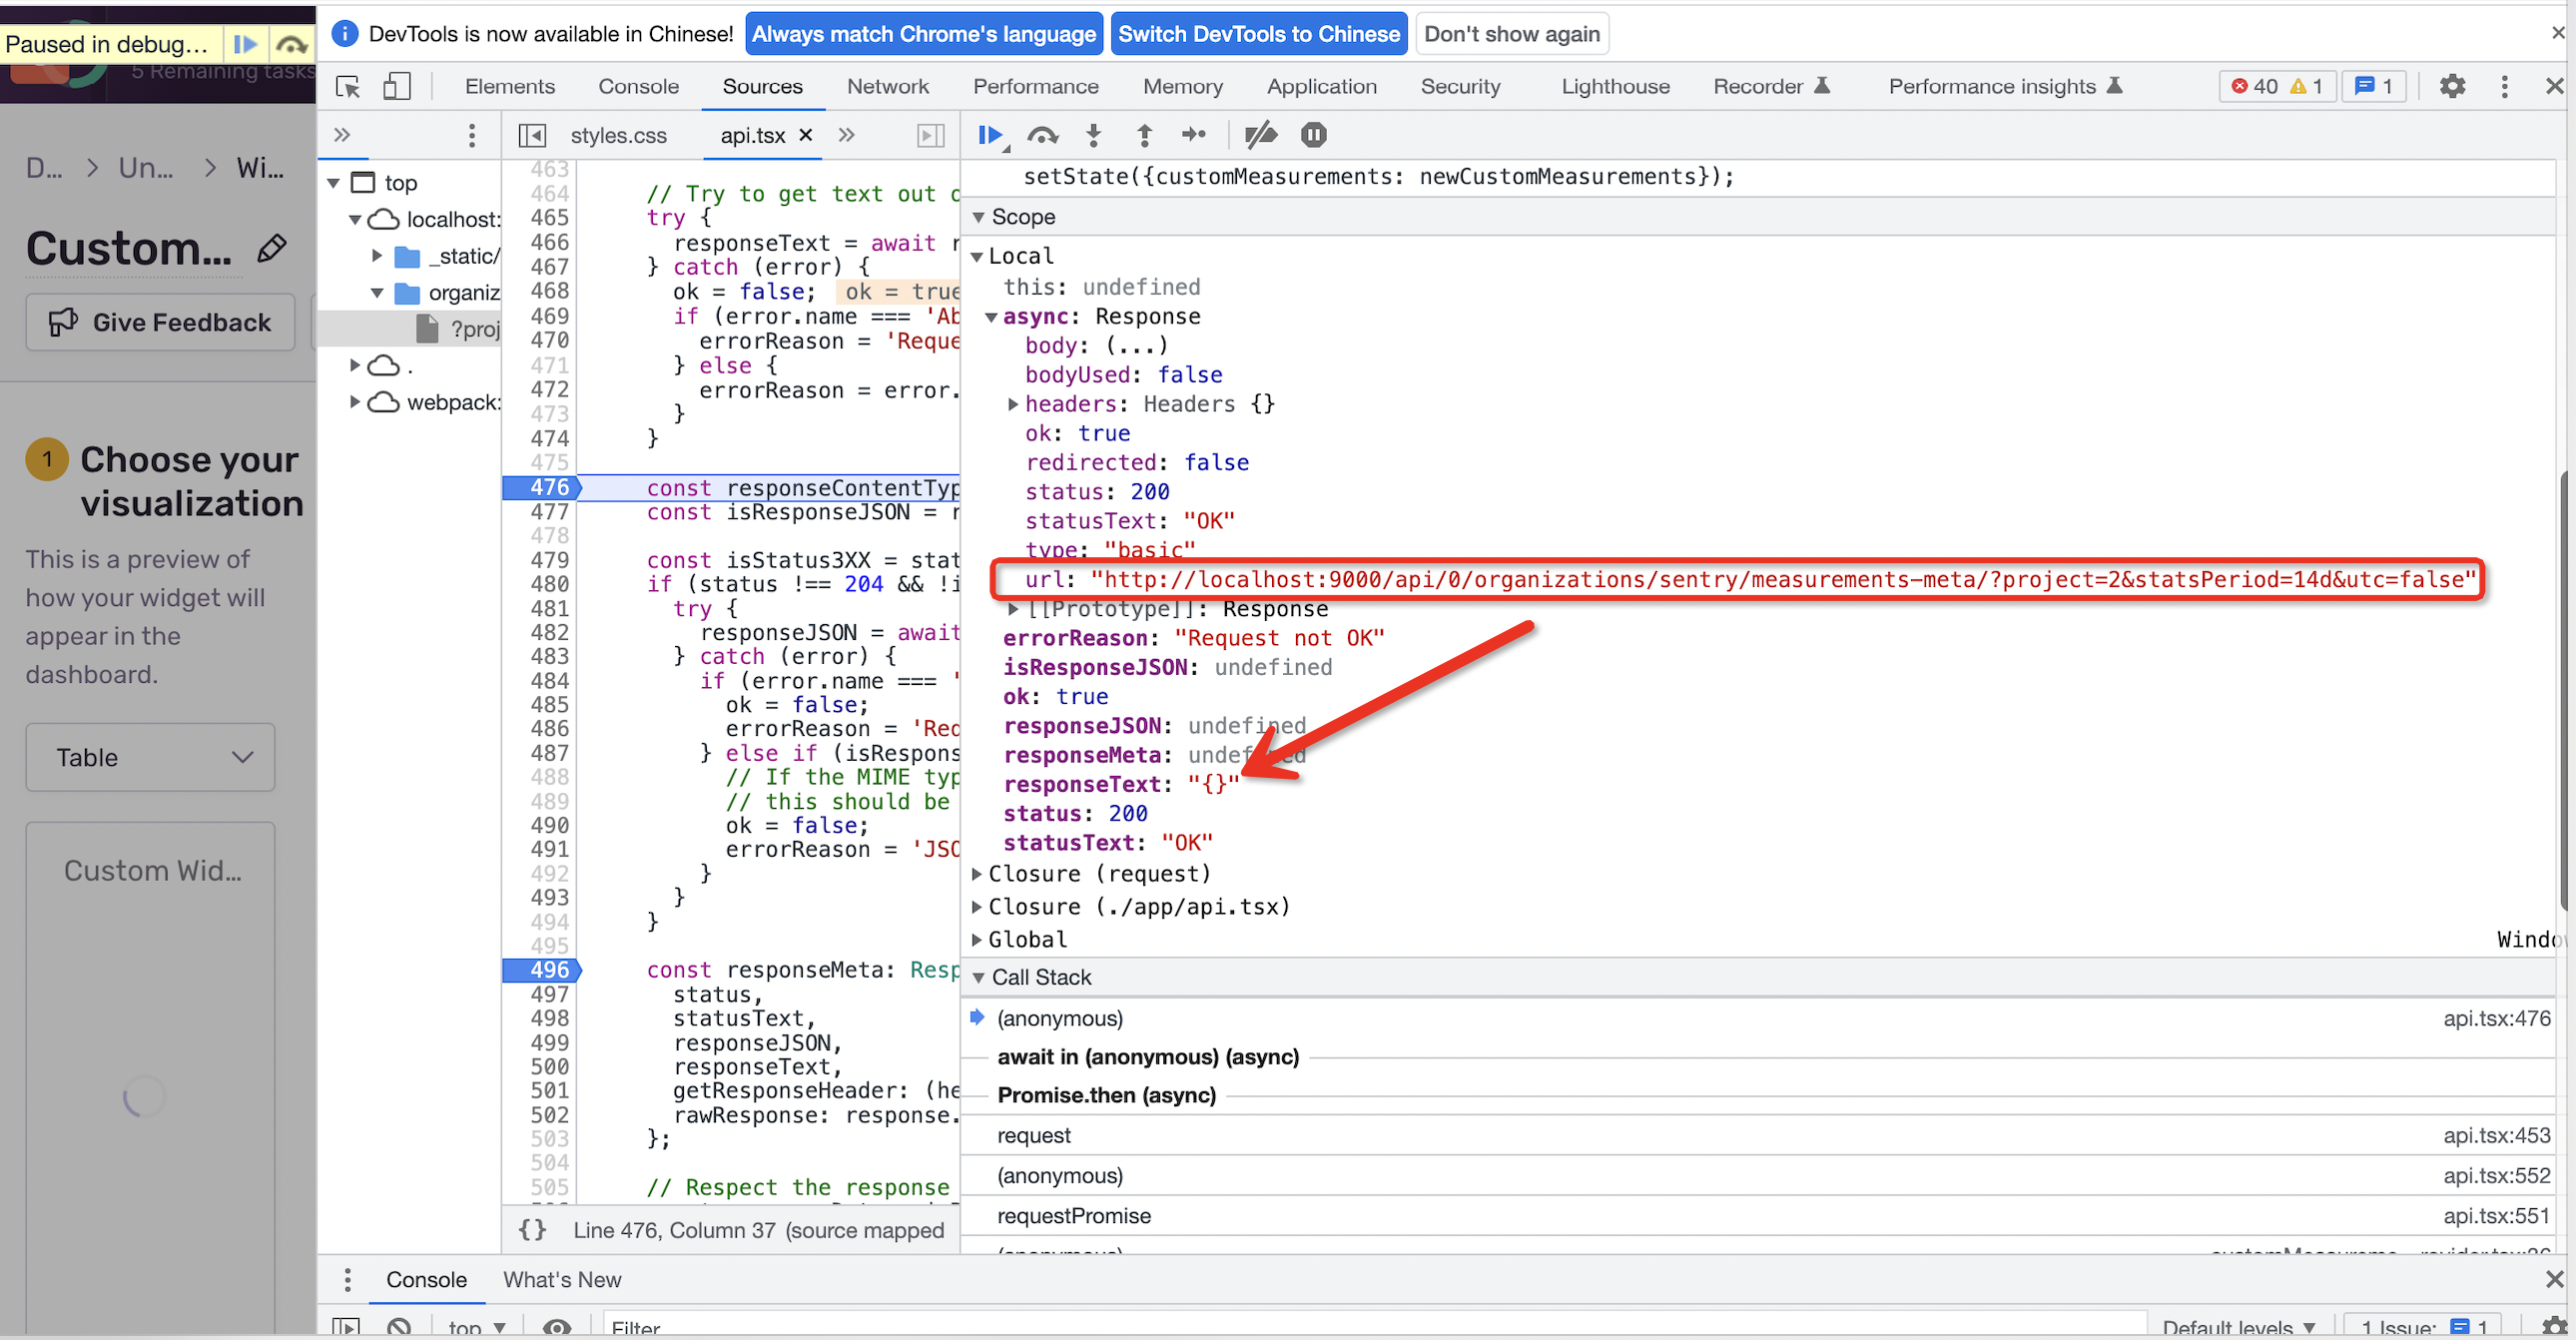
Task: Open DevTools settings gear
Action: [2452, 86]
